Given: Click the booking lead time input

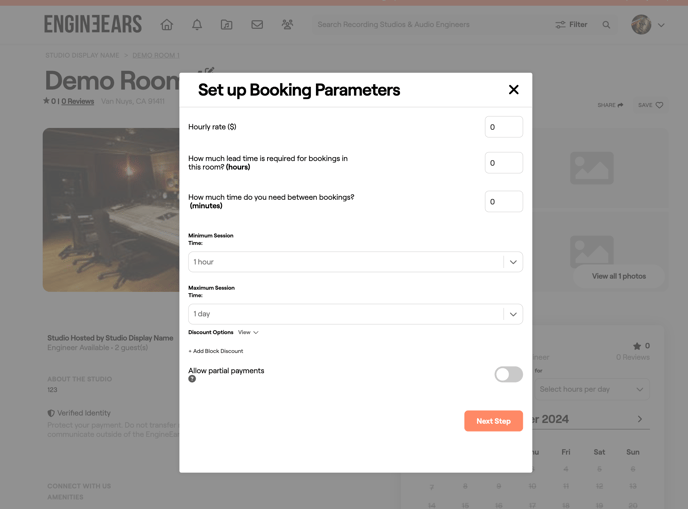Looking at the screenshot, I should [x=503, y=163].
